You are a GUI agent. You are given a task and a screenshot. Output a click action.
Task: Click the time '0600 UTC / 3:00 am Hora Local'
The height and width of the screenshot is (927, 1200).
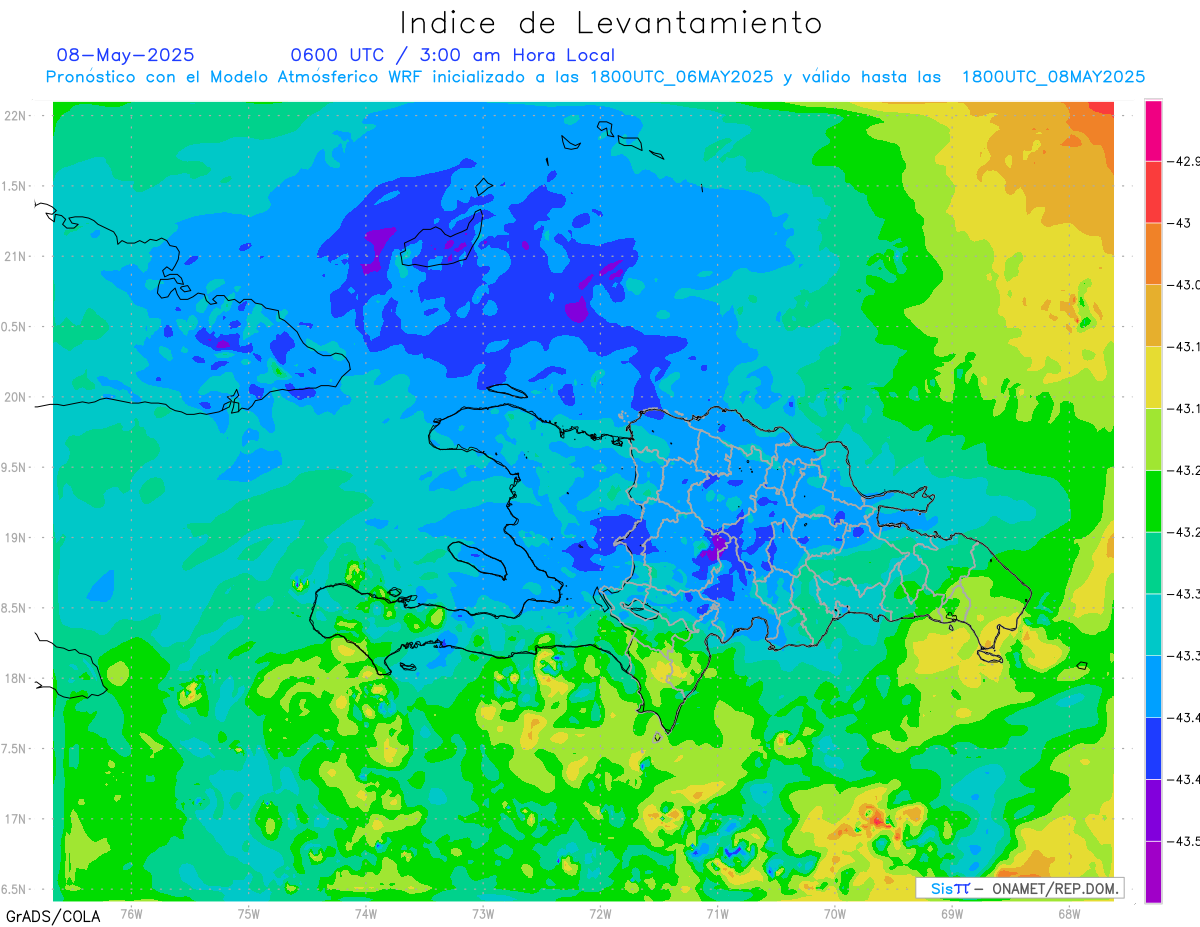(453, 55)
